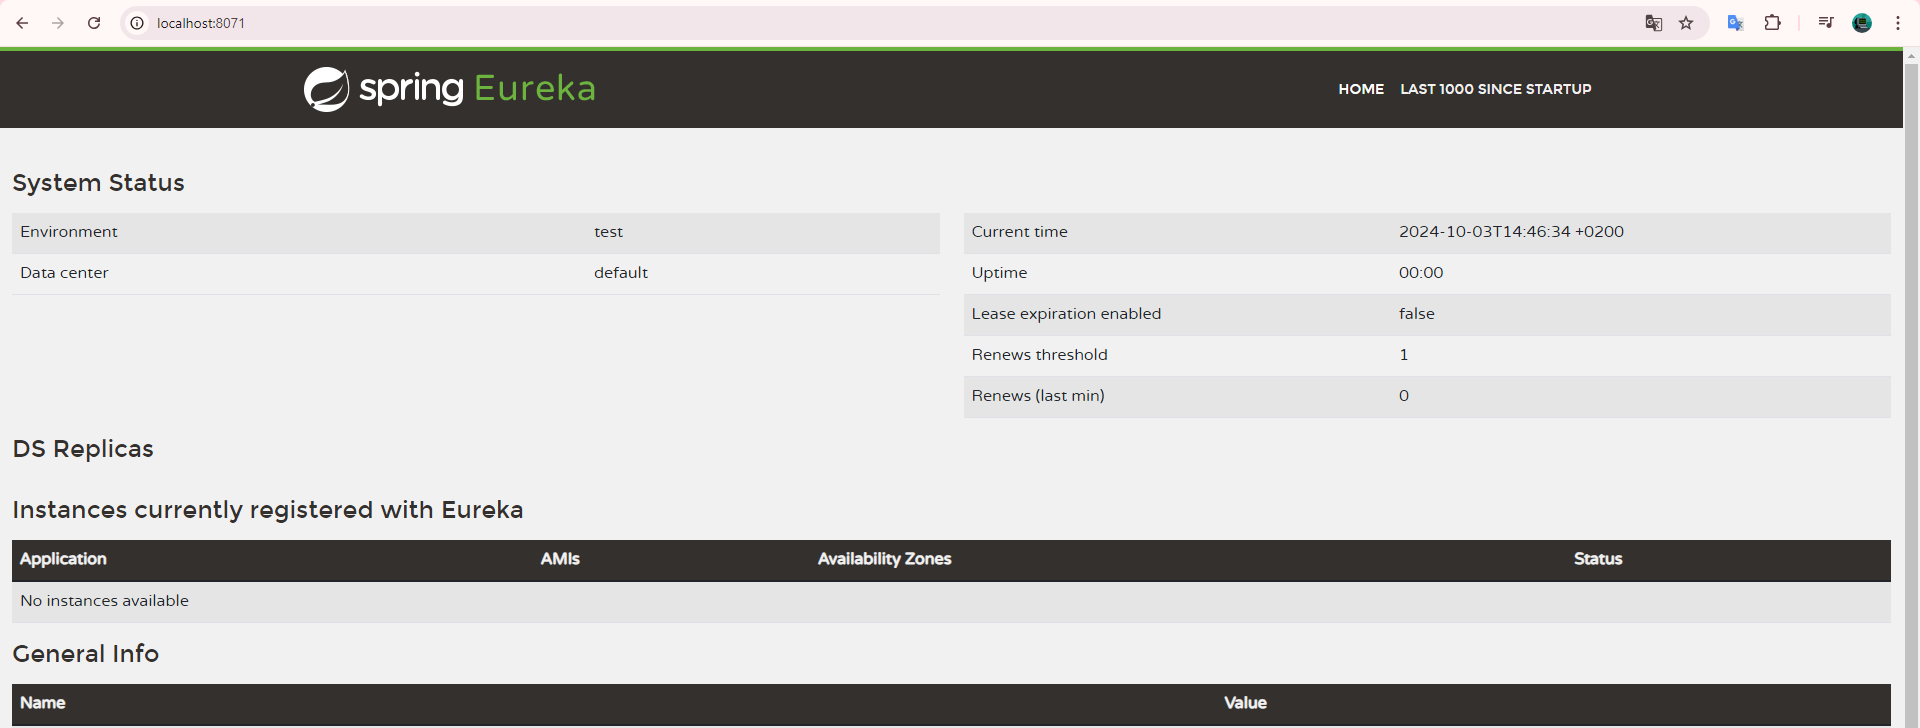The width and height of the screenshot is (1920, 728).
Task: Click the Value column header
Action: point(1245,703)
